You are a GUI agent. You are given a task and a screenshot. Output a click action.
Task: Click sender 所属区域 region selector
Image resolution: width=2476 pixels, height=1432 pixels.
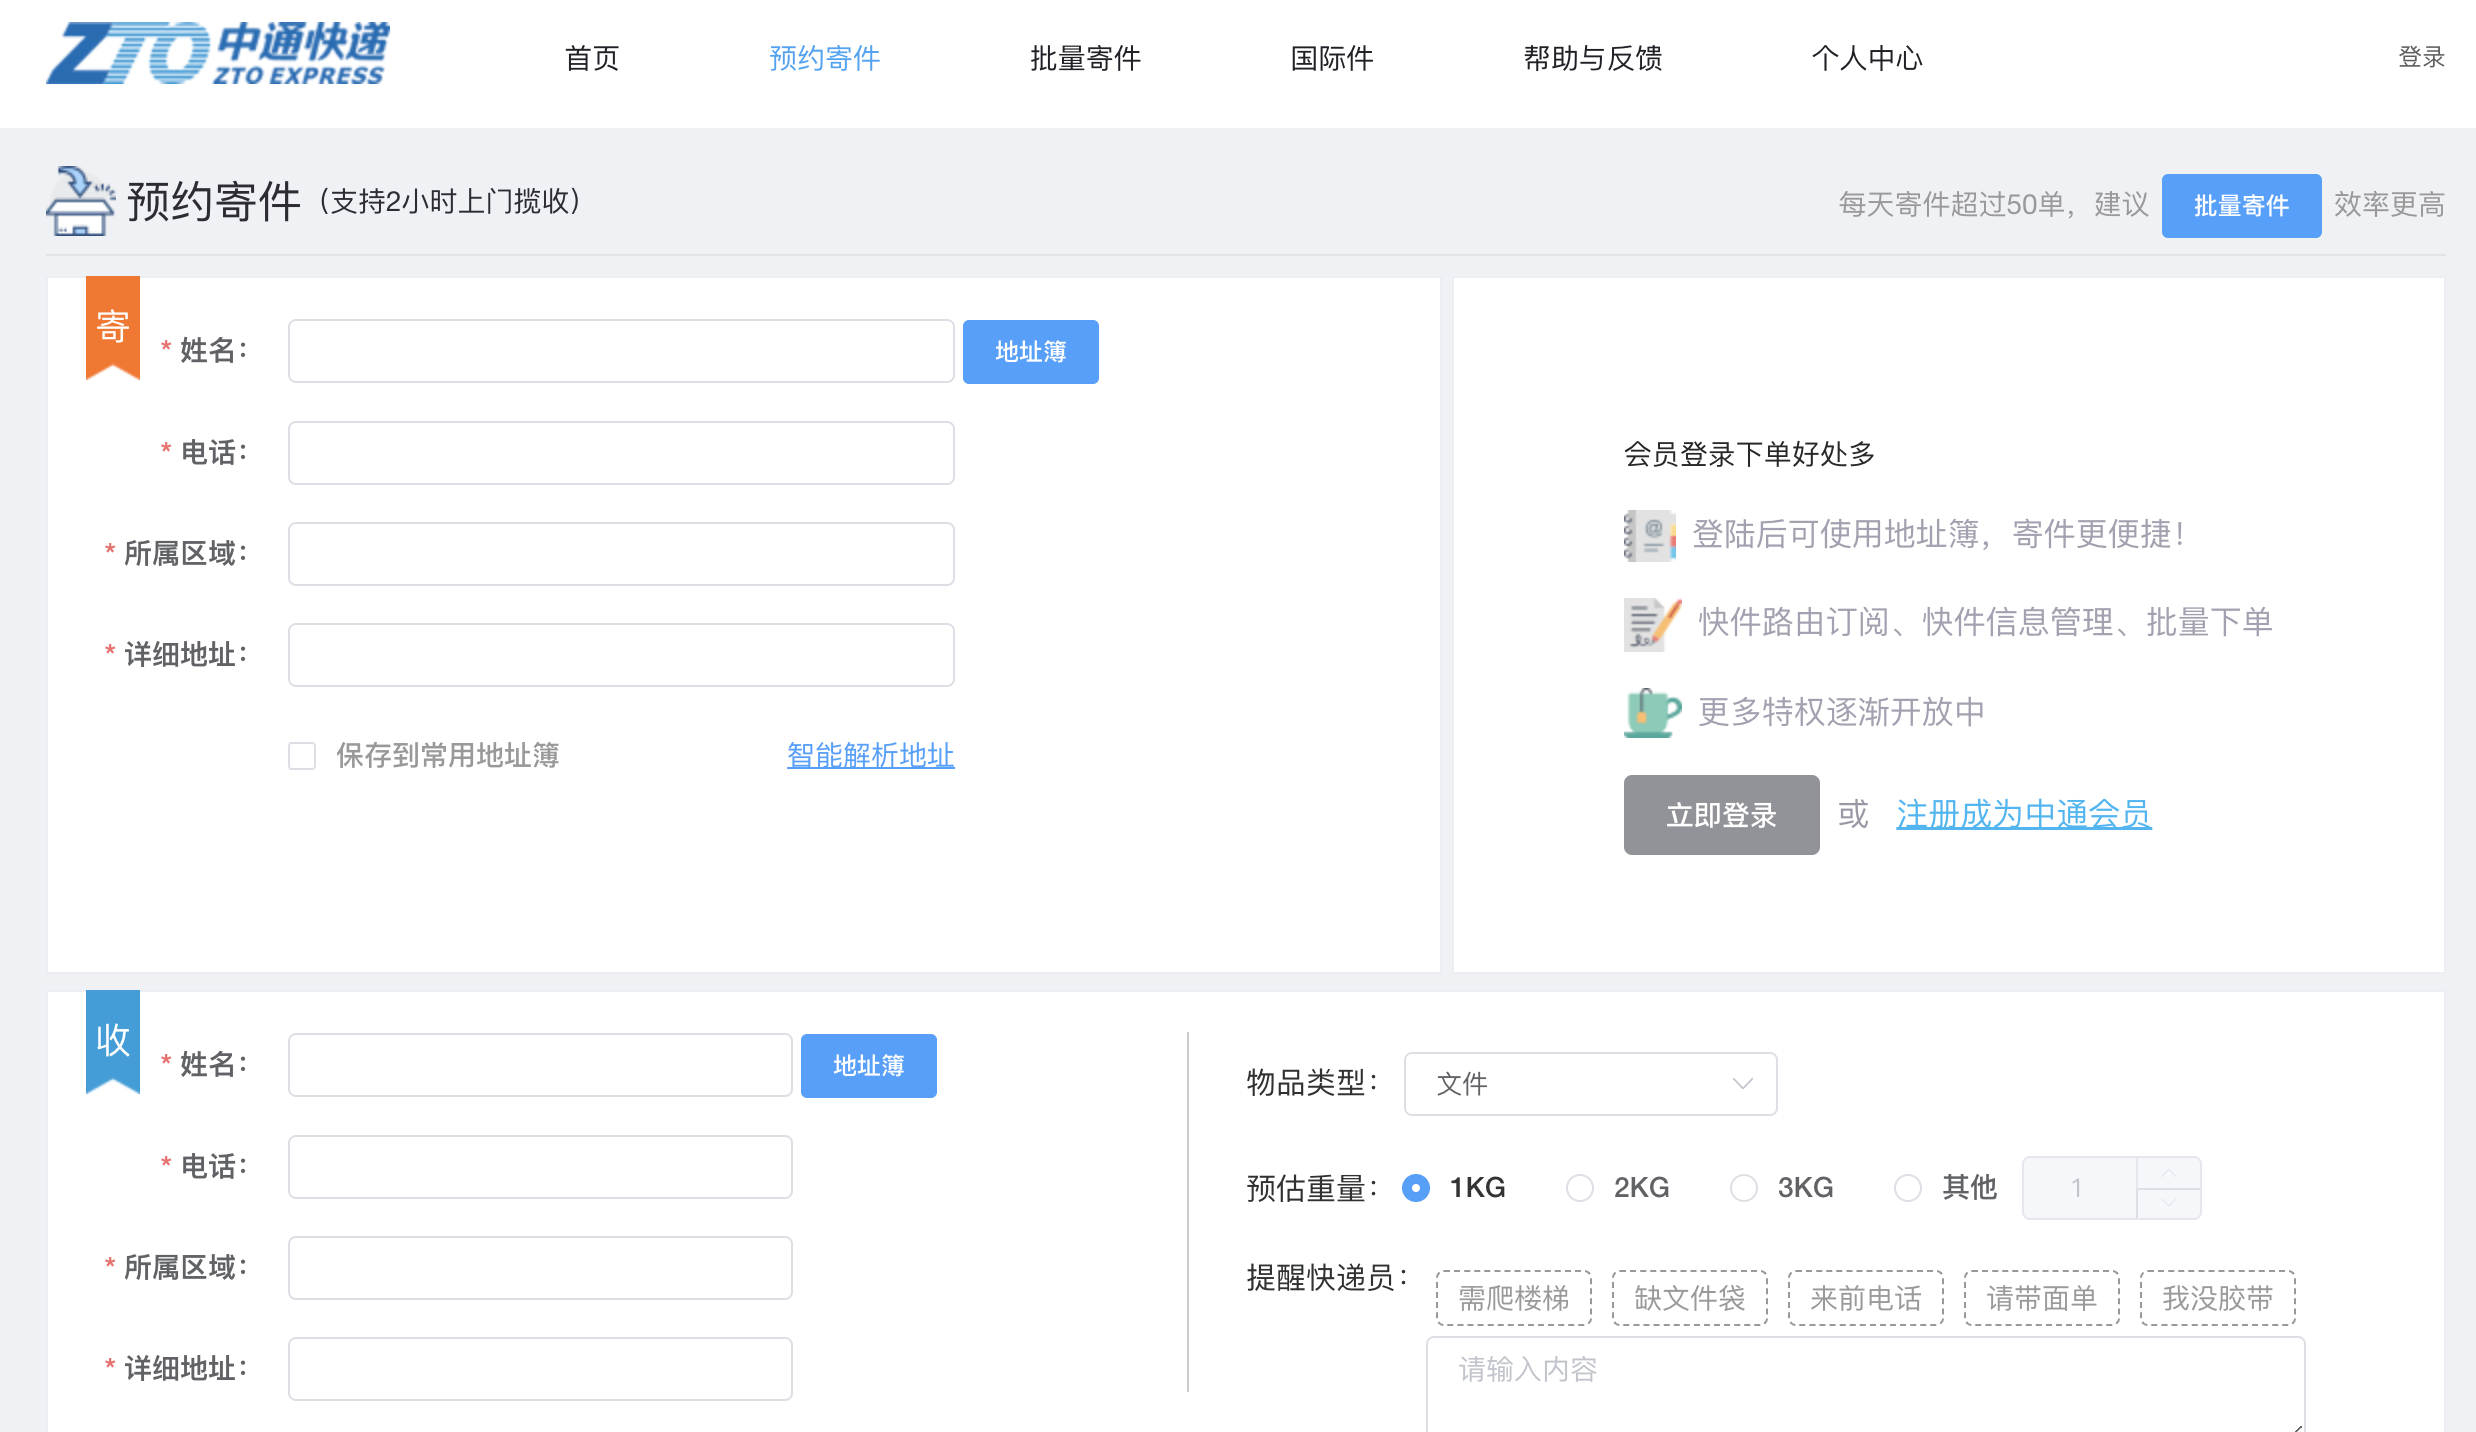coord(621,554)
